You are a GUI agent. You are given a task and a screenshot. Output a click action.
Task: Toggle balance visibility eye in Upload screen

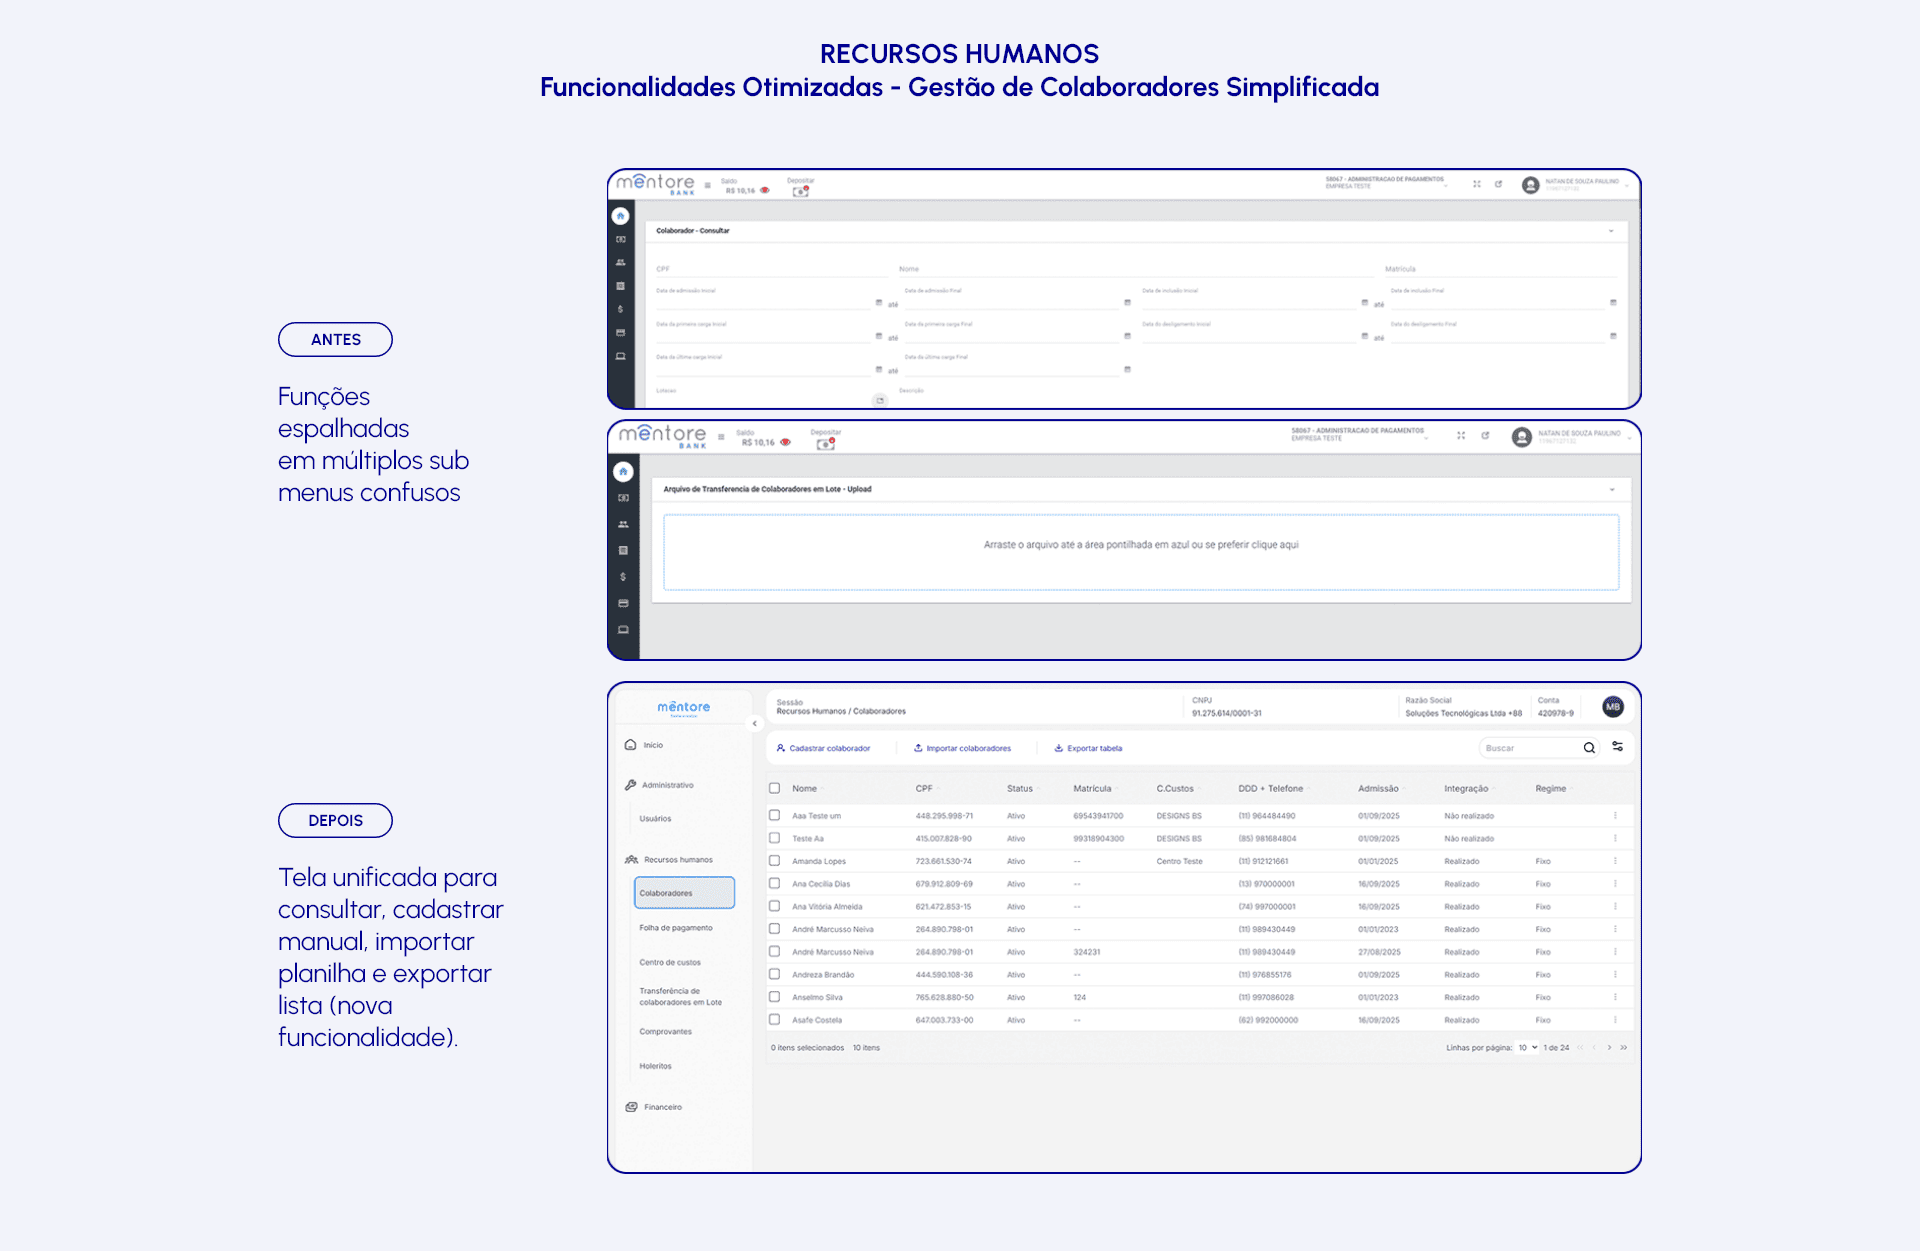pyautogui.click(x=785, y=442)
